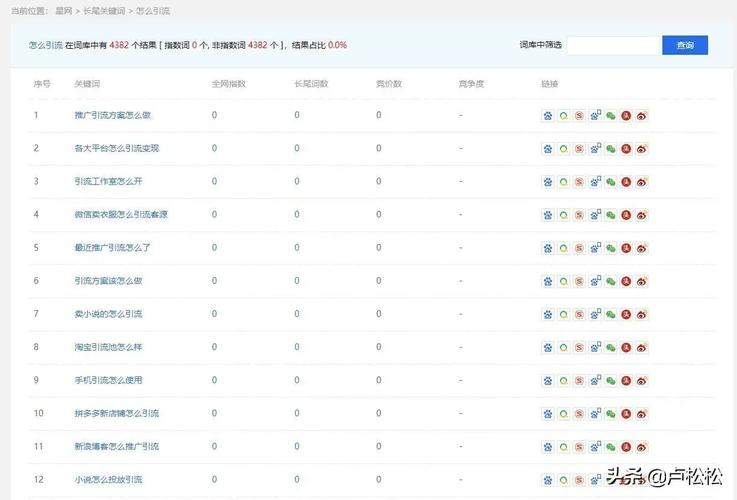737x500 pixels.
Task: Open keyword link 各大平台怎么引流变现
Action: 117,148
